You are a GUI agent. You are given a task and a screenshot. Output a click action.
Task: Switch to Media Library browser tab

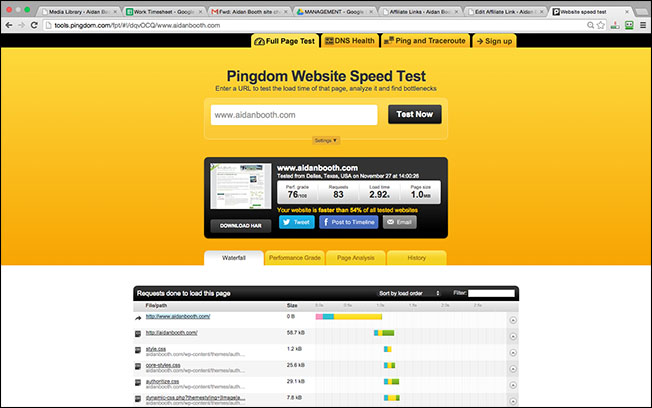point(78,12)
